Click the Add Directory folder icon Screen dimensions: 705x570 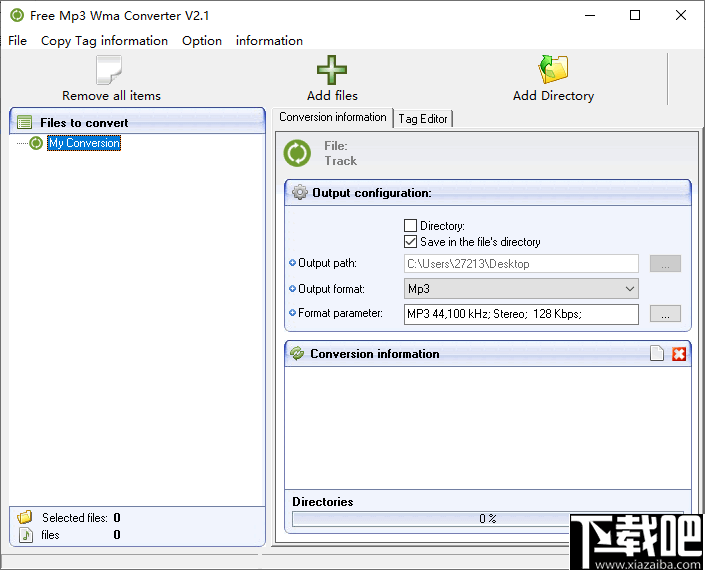(553, 69)
